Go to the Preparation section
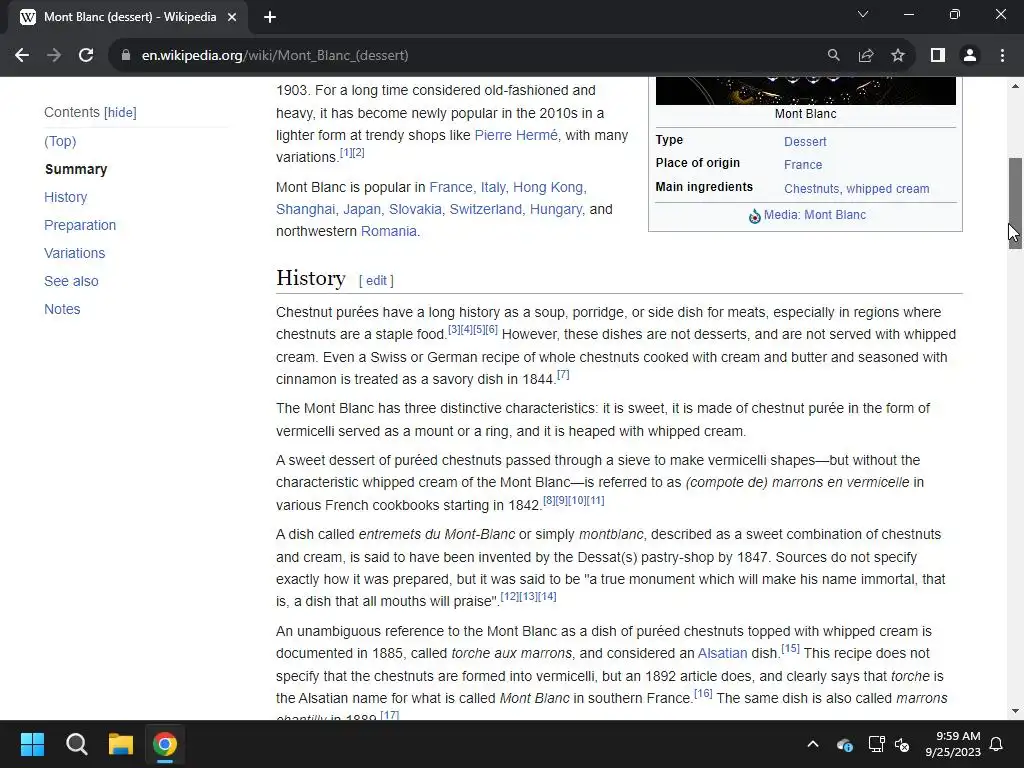Image resolution: width=1024 pixels, height=768 pixels. [80, 225]
